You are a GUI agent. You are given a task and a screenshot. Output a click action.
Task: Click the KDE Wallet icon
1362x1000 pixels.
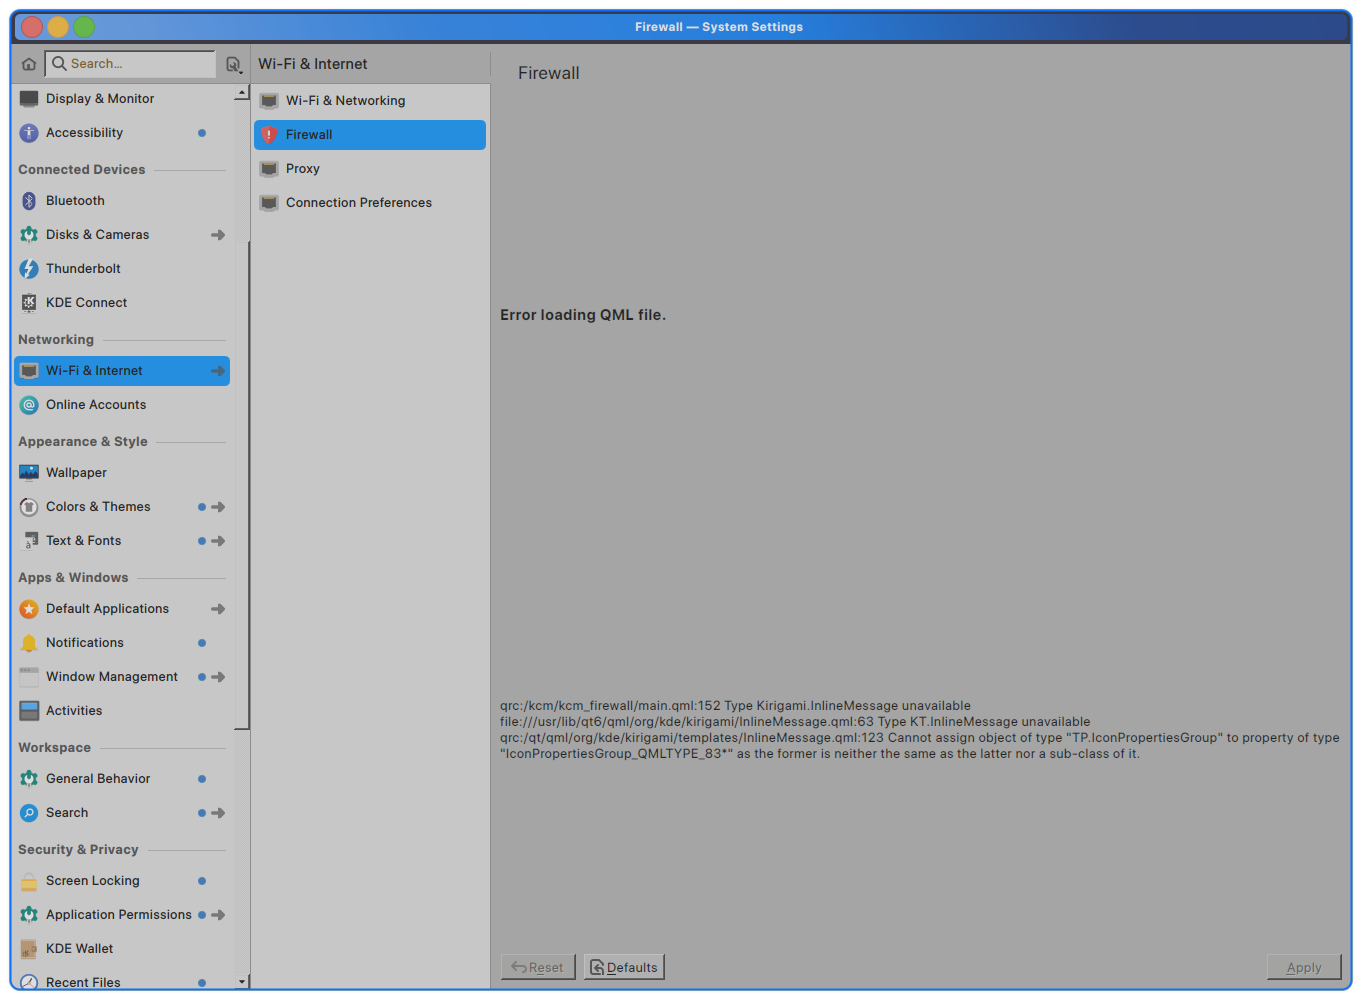(x=29, y=949)
